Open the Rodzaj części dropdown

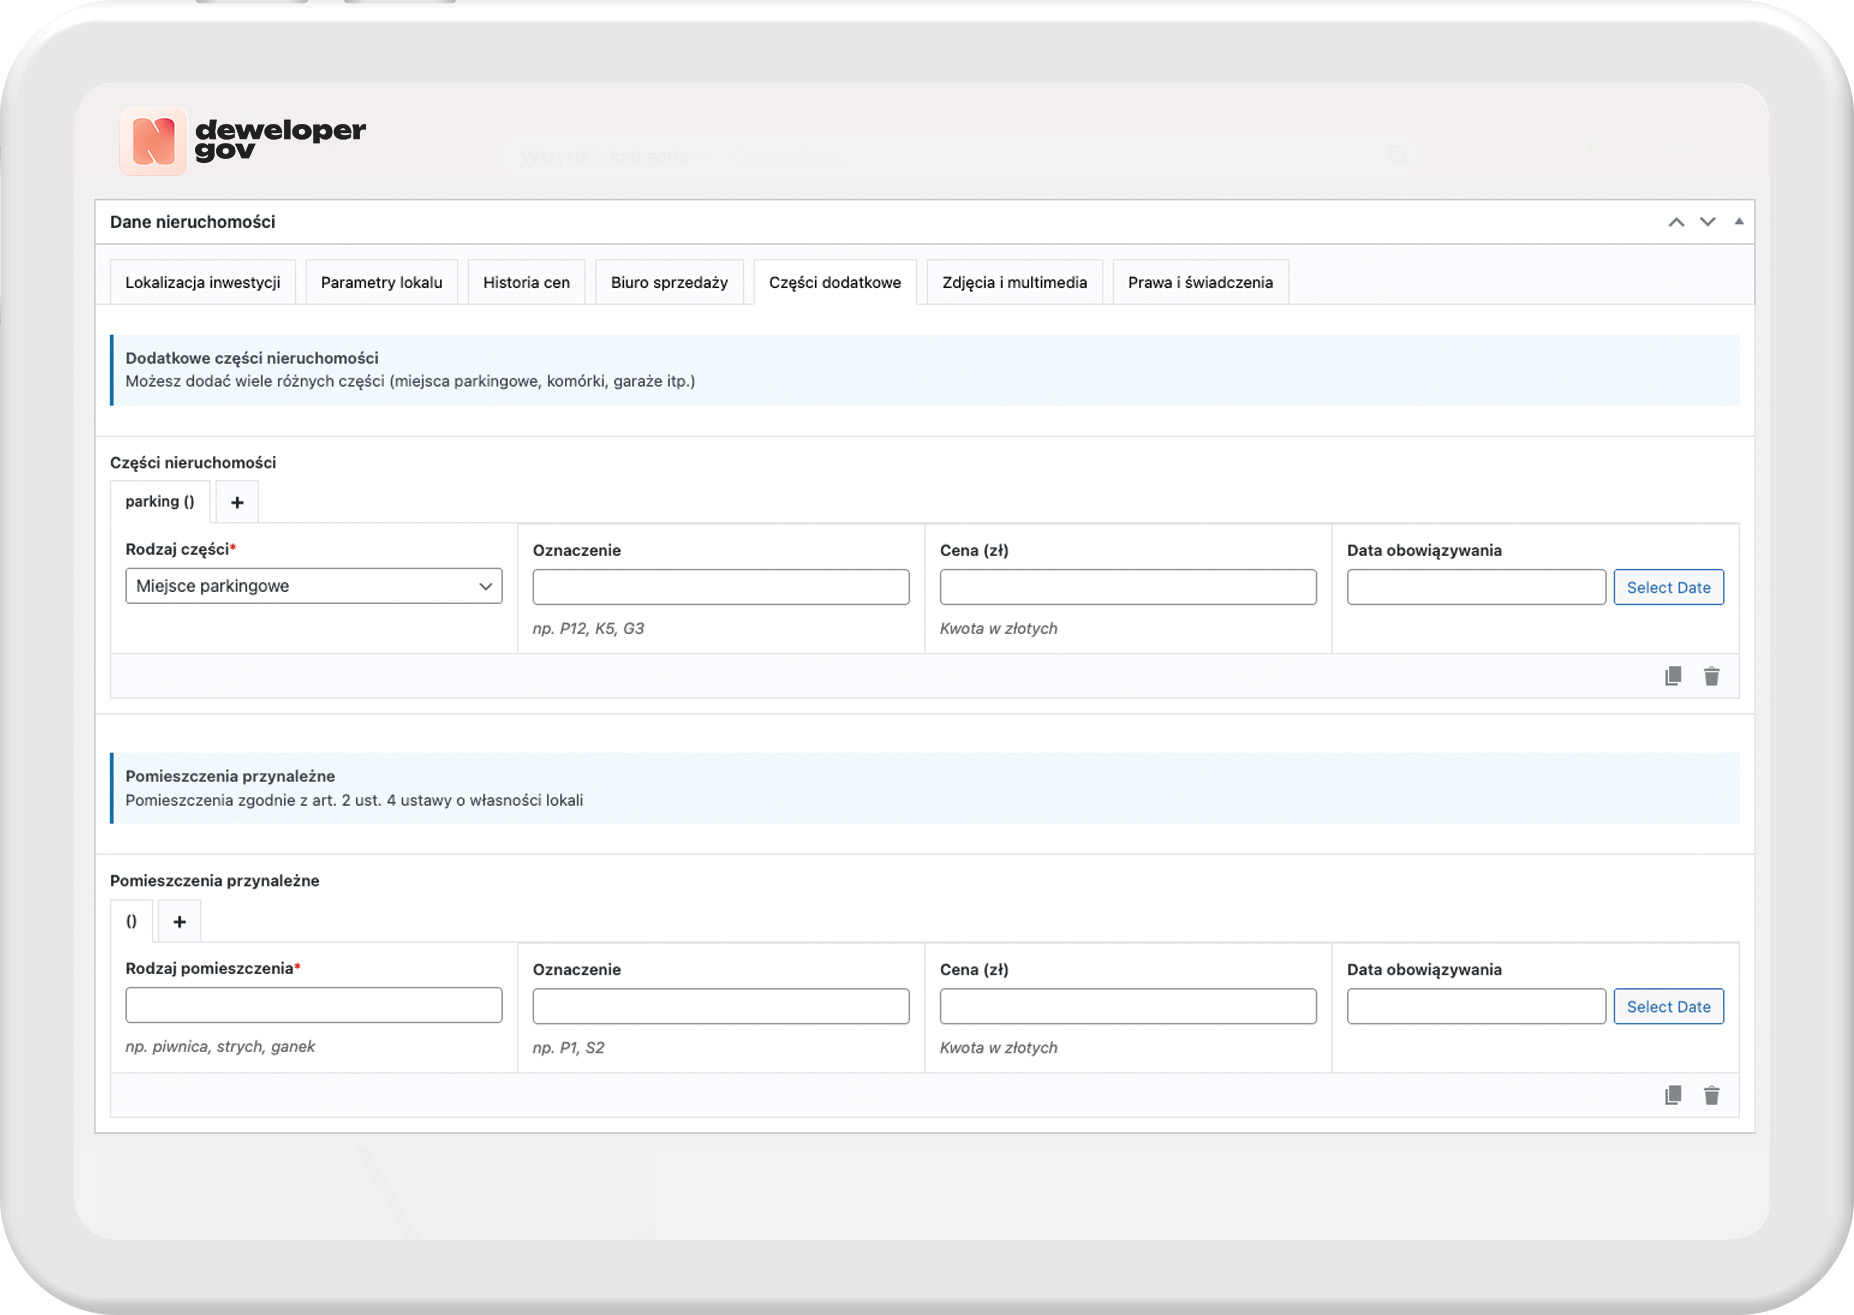313,586
